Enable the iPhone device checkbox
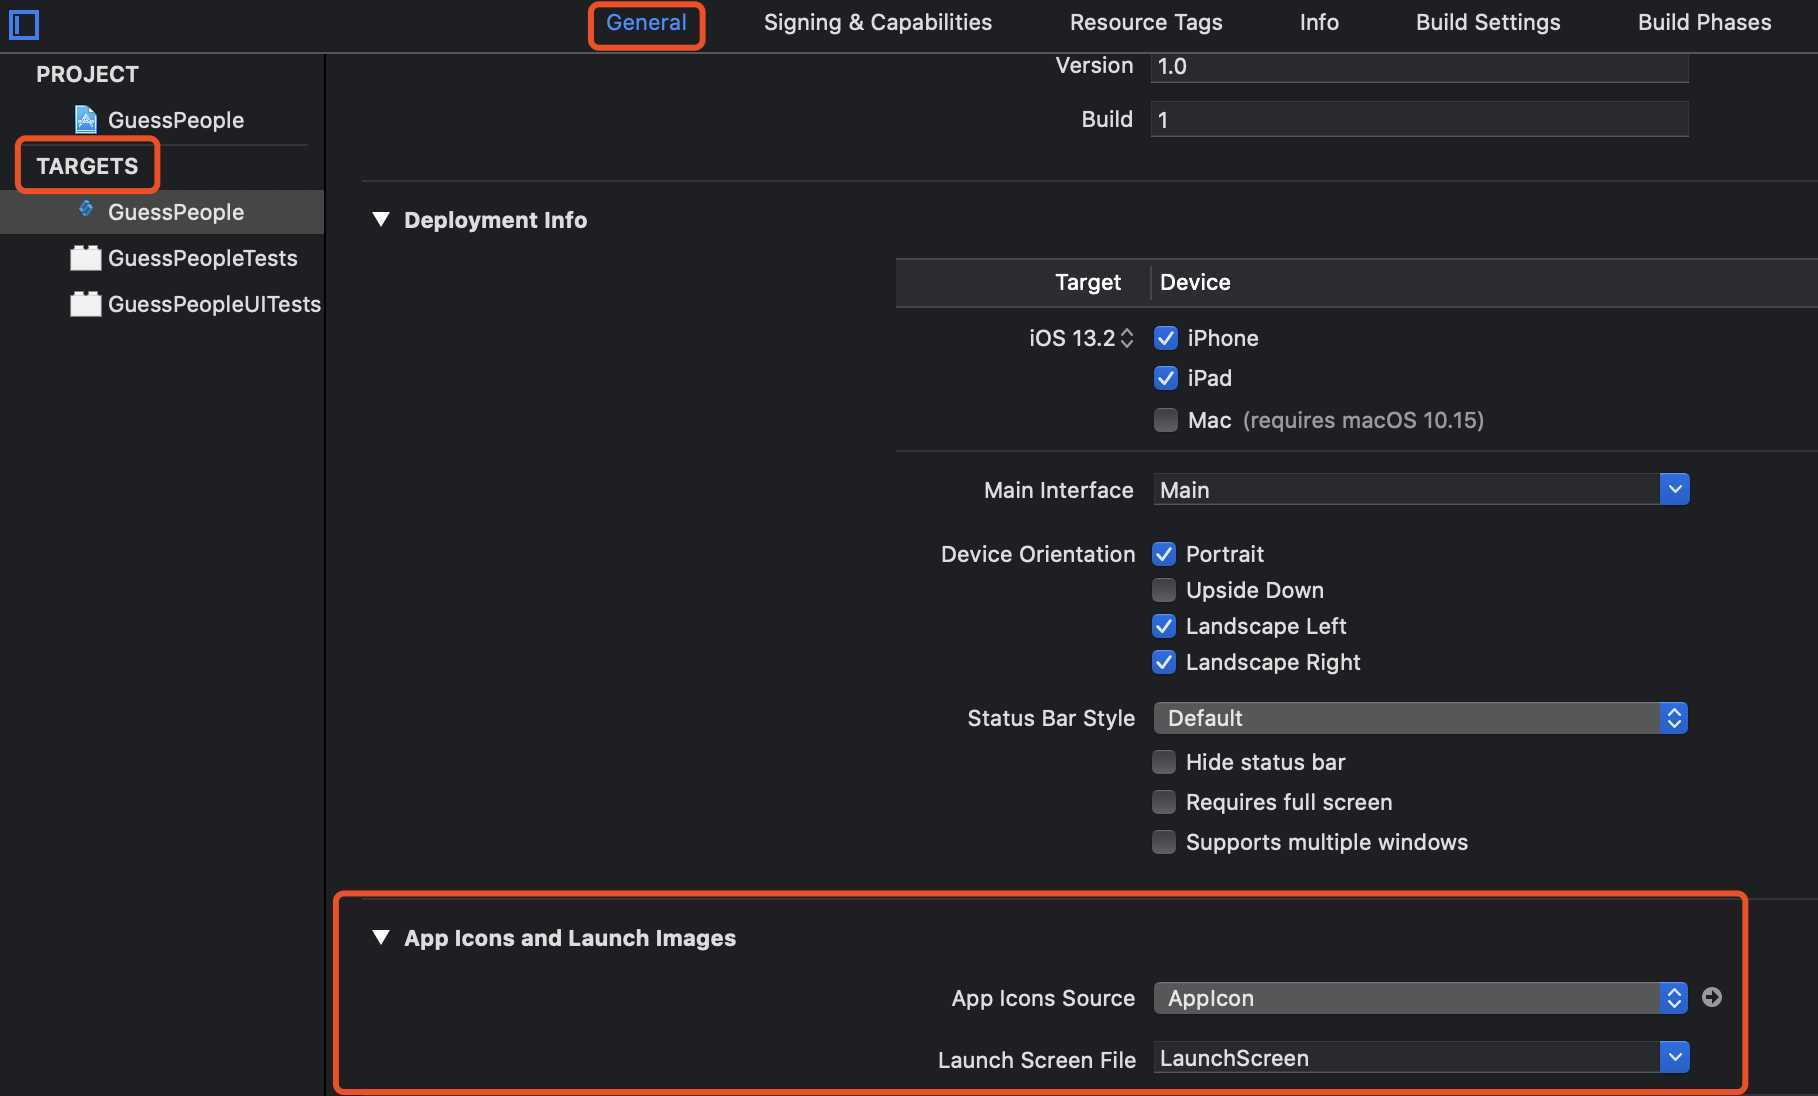Viewport: 1818px width, 1096px height. point(1165,338)
